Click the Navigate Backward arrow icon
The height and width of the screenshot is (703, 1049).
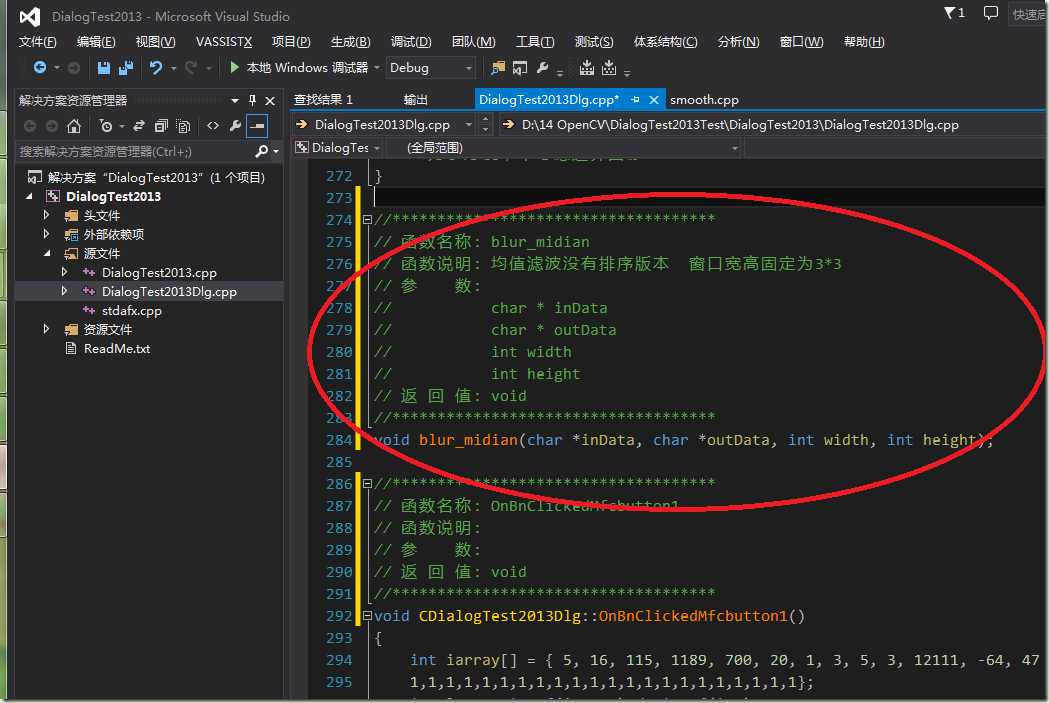click(x=40, y=68)
